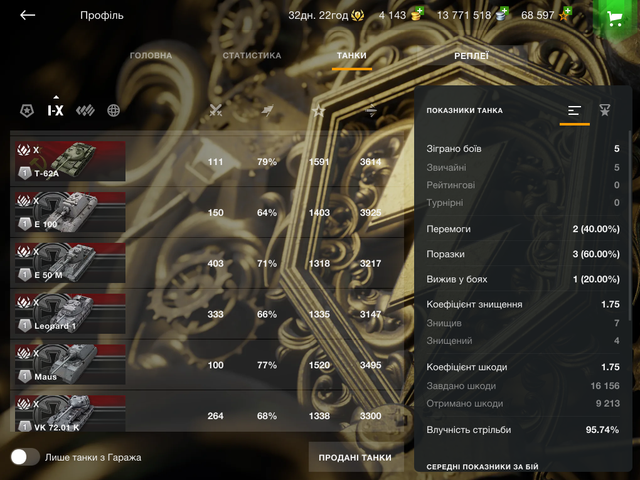Viewport: 640px width, 480px height.
Task: Select the Танки tab
Action: point(351,56)
